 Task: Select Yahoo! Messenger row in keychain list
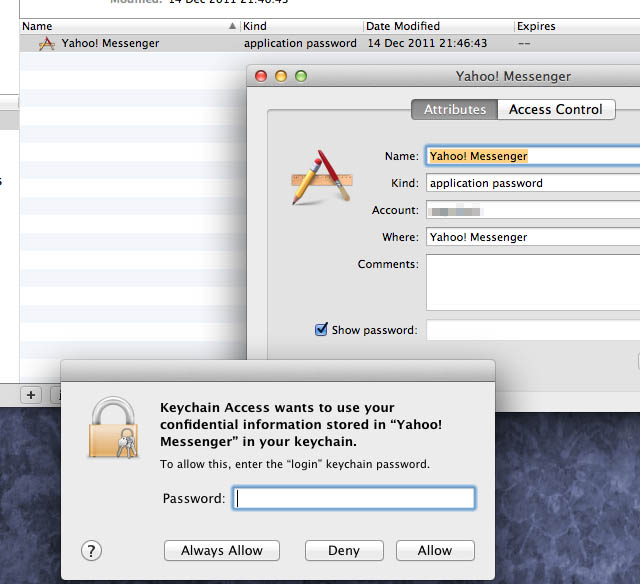[x=330, y=43]
